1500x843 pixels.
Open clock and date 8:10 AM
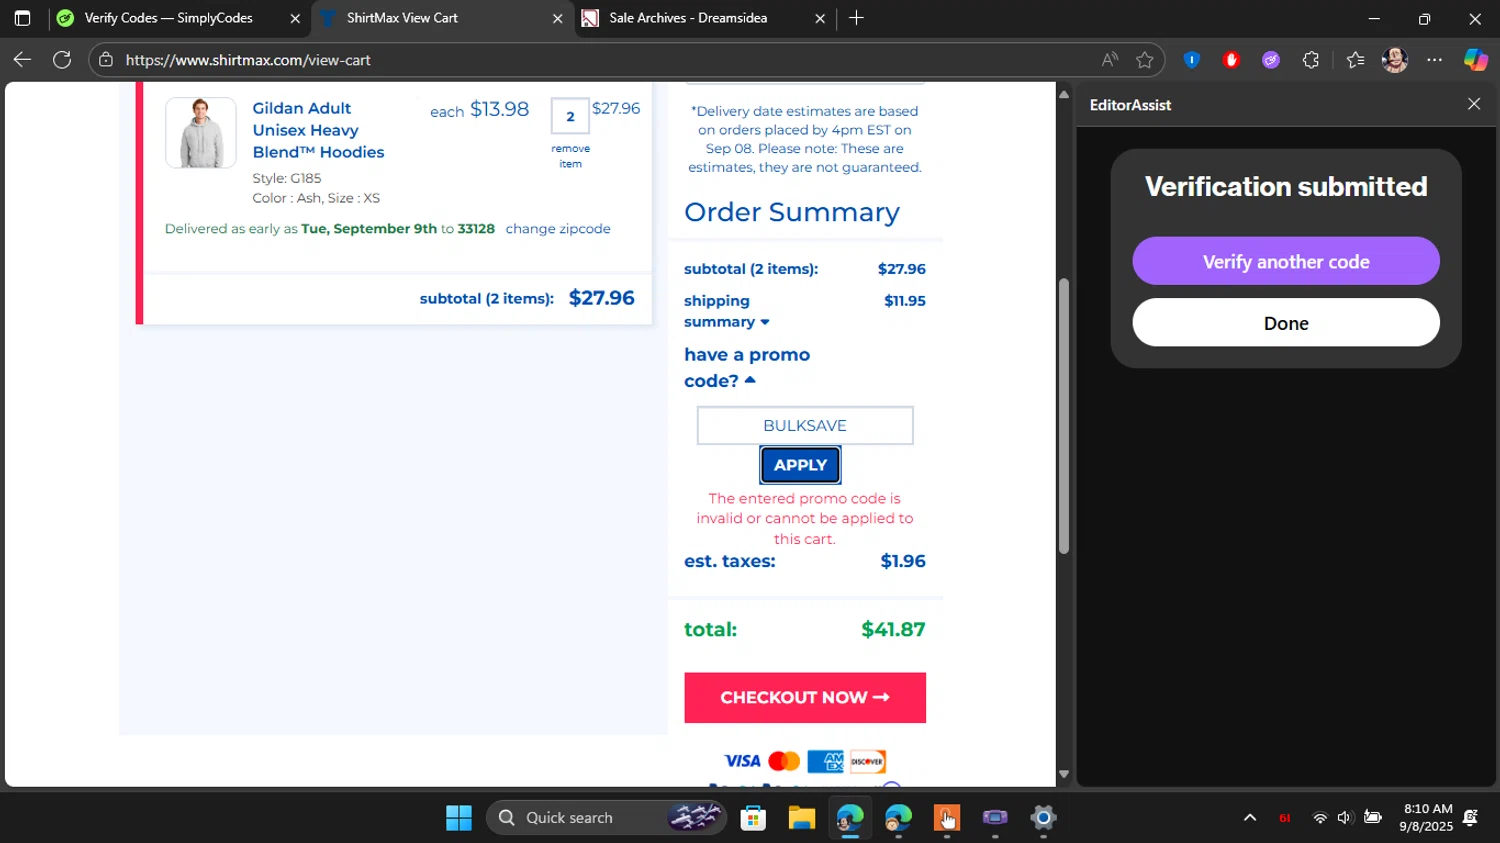click(x=1428, y=818)
